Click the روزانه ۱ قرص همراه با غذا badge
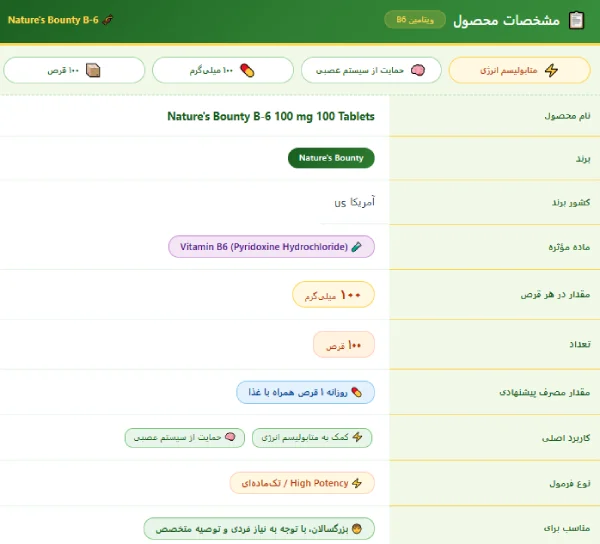Viewport: 600px width, 544px height. 305,392
